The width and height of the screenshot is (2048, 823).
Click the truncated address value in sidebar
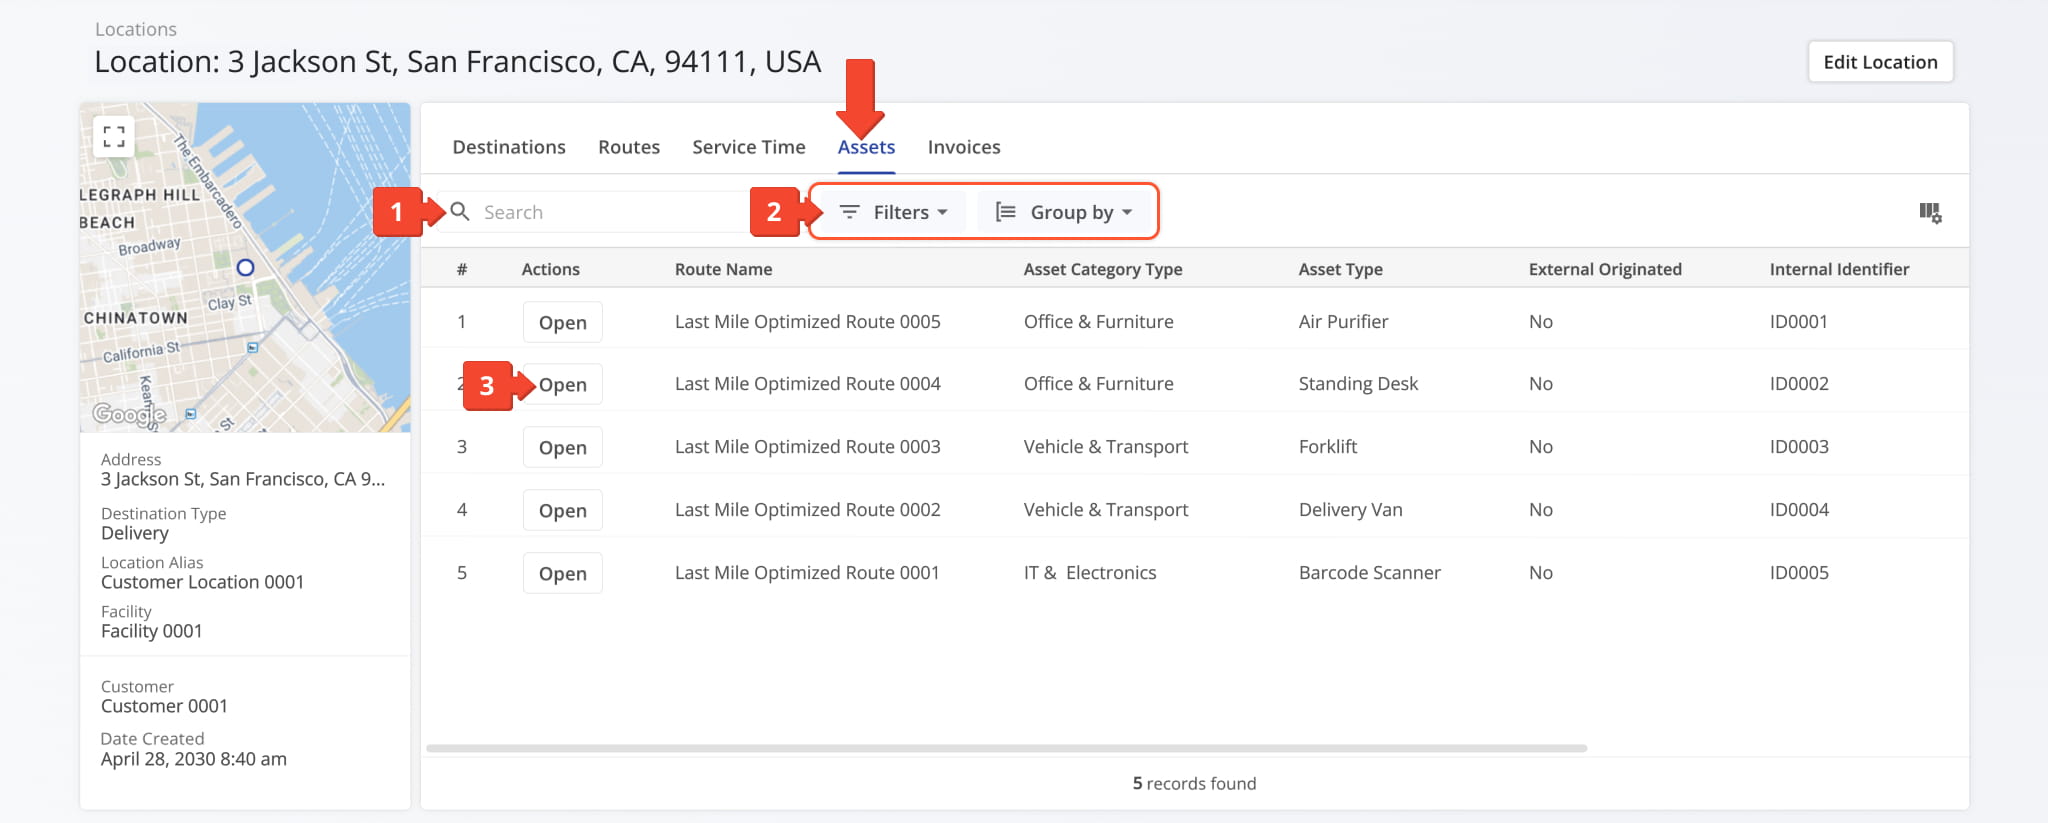(x=243, y=479)
